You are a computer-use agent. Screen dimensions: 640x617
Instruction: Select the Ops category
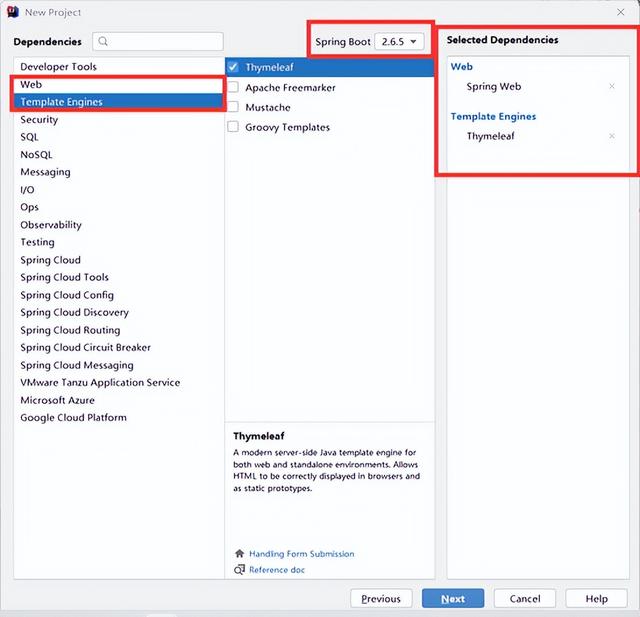click(x=118, y=207)
